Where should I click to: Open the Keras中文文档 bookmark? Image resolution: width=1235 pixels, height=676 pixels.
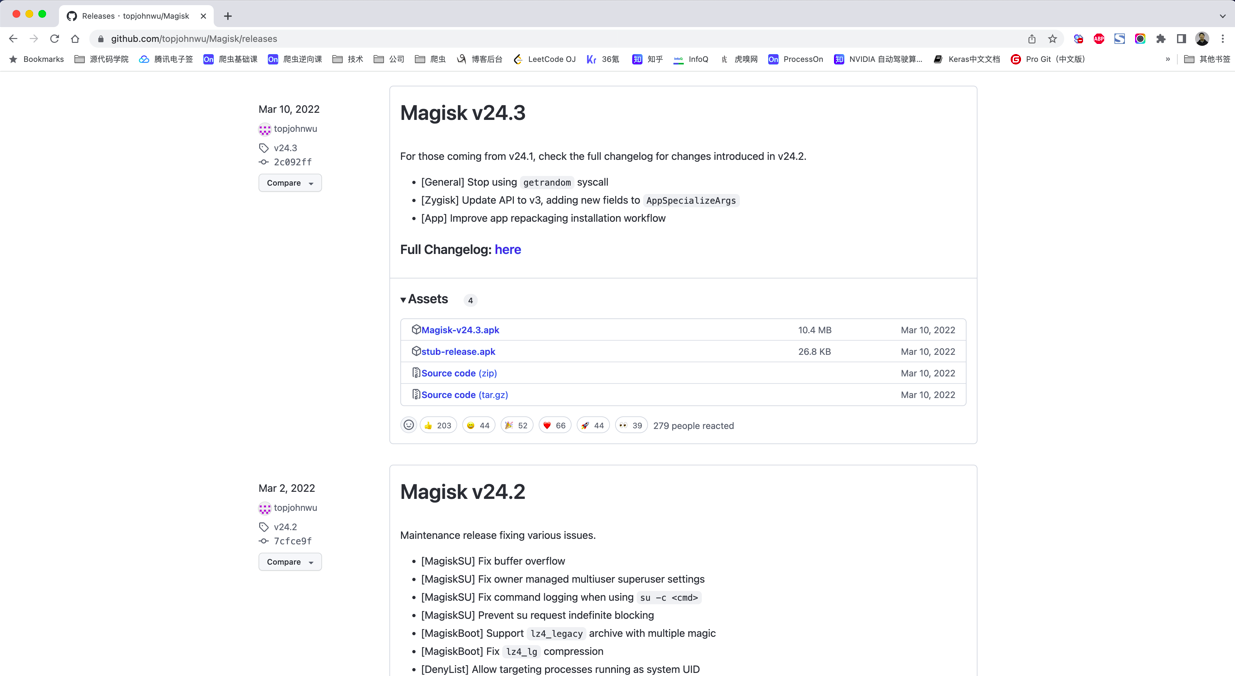(966, 59)
